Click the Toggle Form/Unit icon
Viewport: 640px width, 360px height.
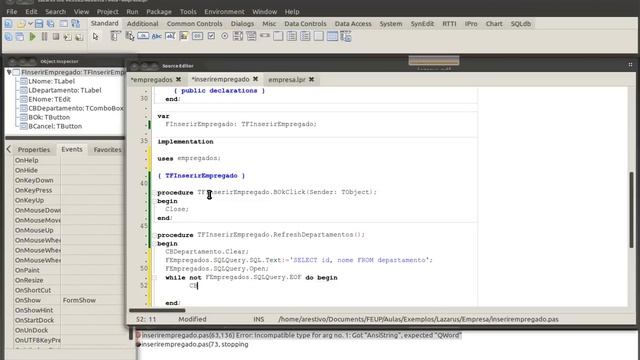76,24
